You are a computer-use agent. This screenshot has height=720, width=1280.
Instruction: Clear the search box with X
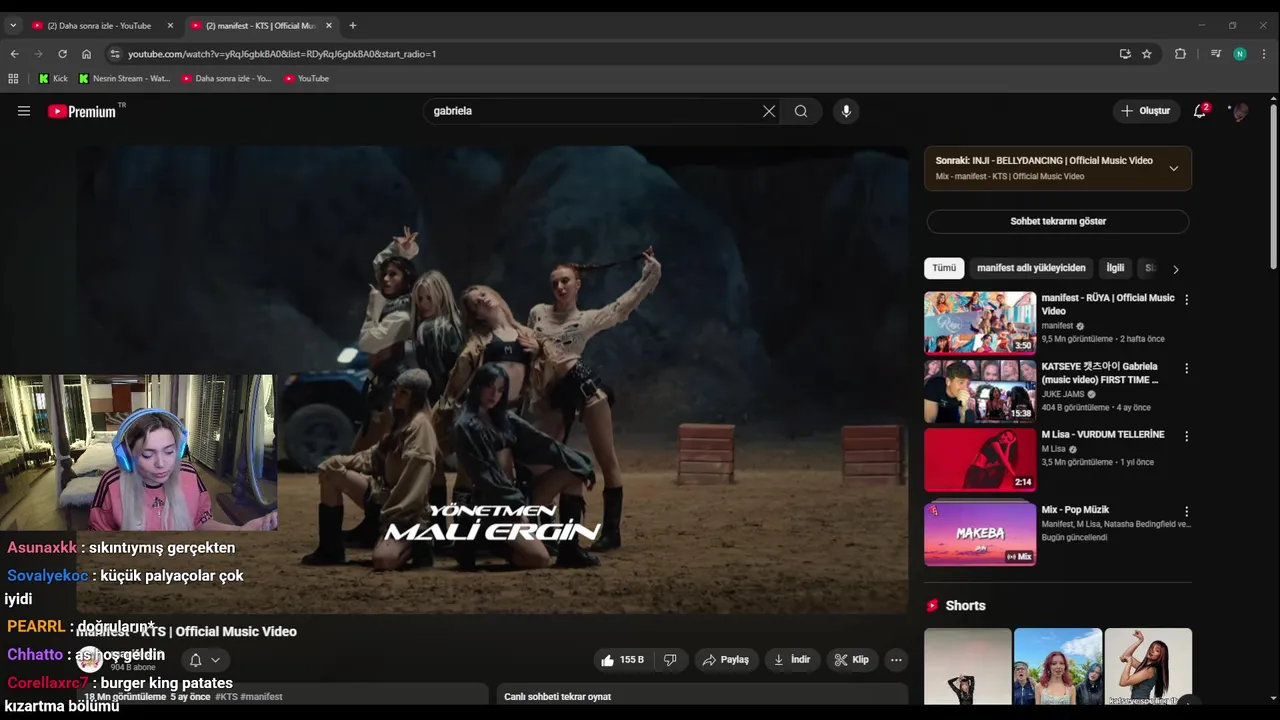click(769, 111)
